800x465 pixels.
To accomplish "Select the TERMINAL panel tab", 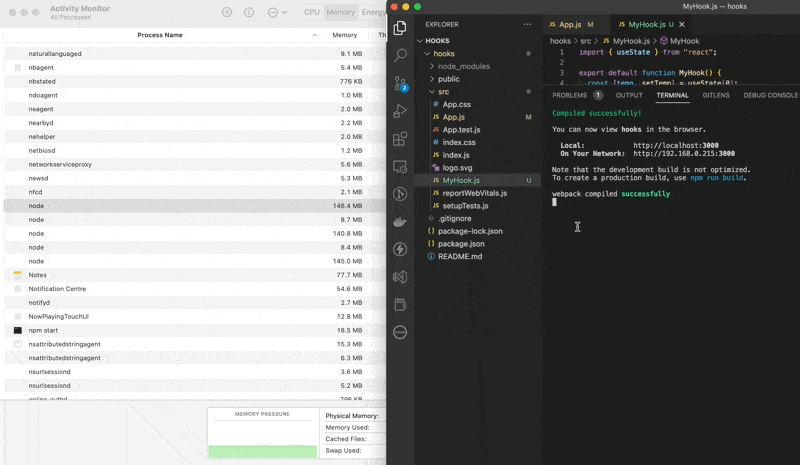I will 672,95.
